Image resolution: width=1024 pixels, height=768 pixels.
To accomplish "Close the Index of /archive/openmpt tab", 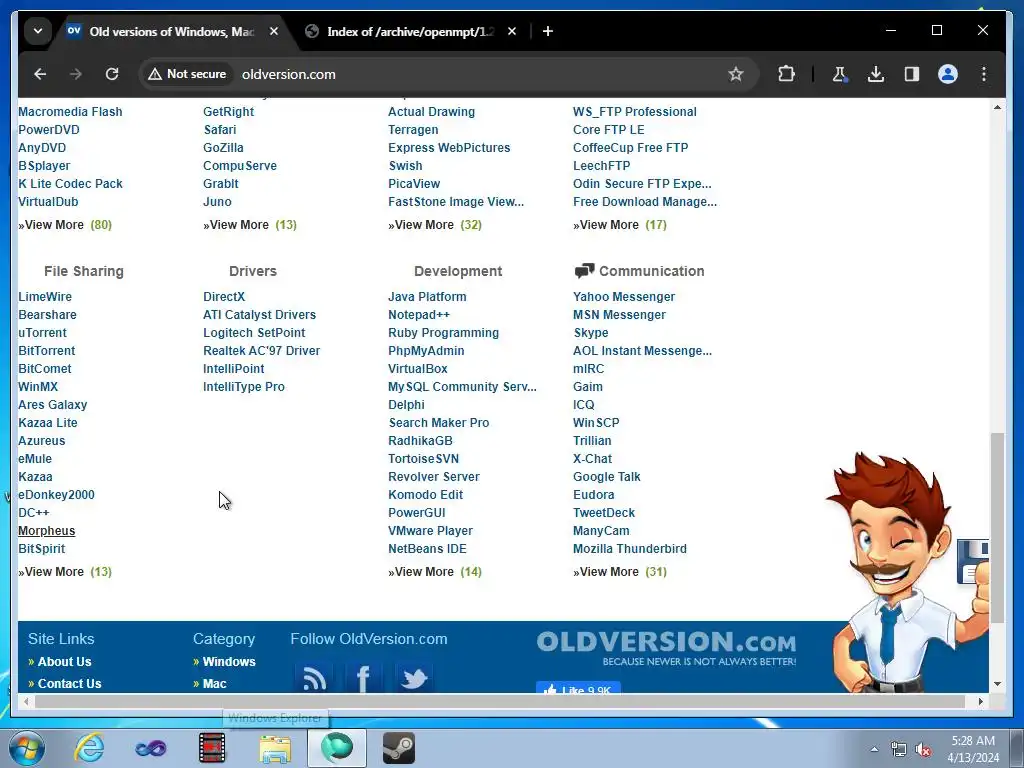I will pos(512,31).
